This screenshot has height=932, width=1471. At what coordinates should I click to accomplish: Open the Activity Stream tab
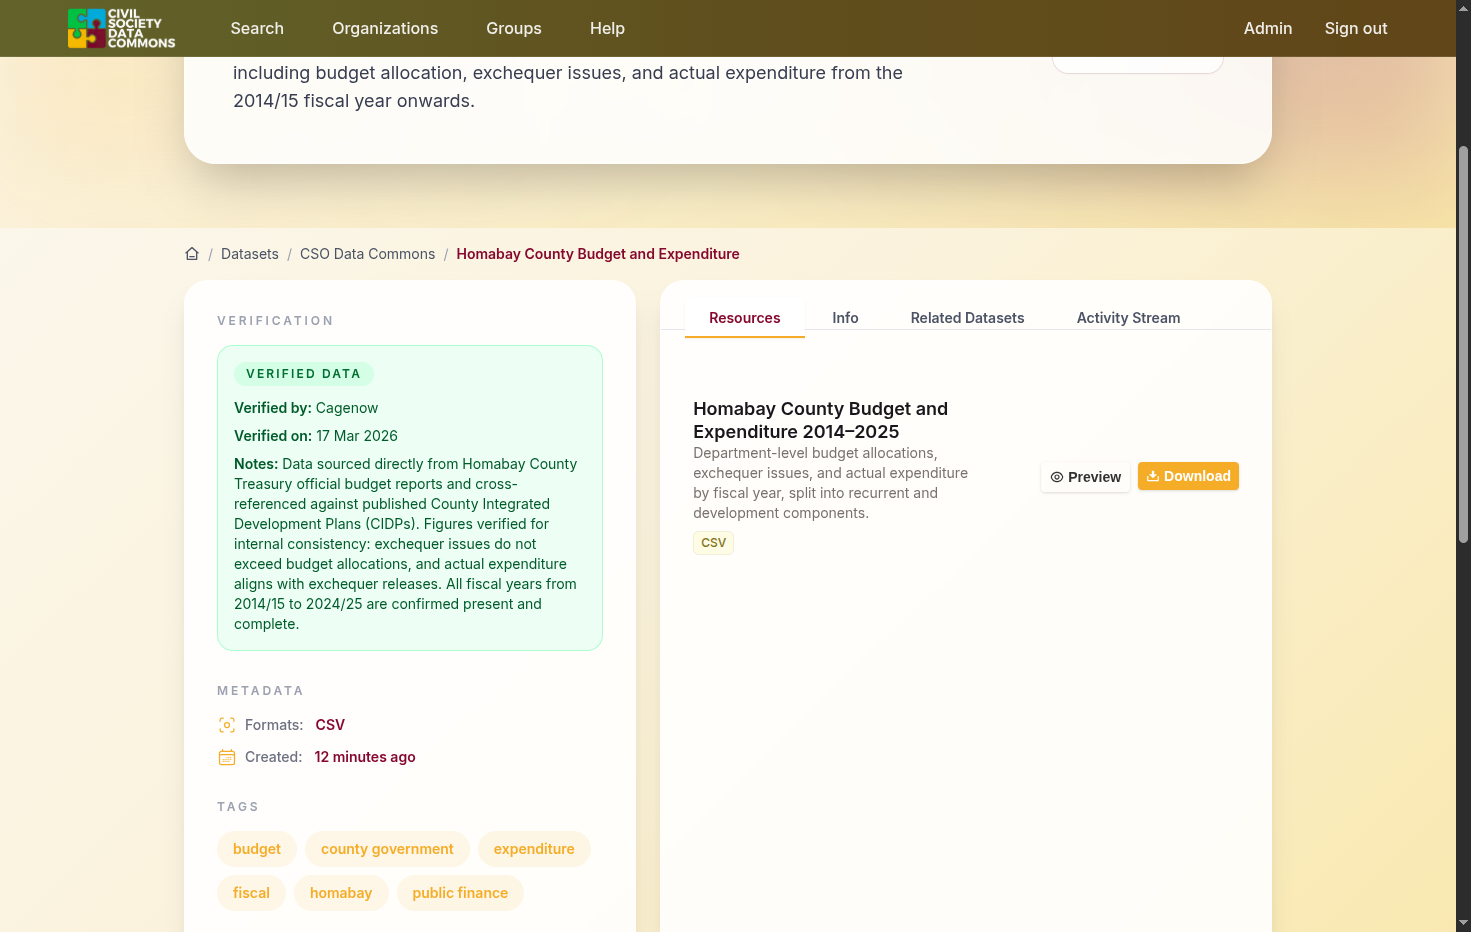click(x=1128, y=318)
